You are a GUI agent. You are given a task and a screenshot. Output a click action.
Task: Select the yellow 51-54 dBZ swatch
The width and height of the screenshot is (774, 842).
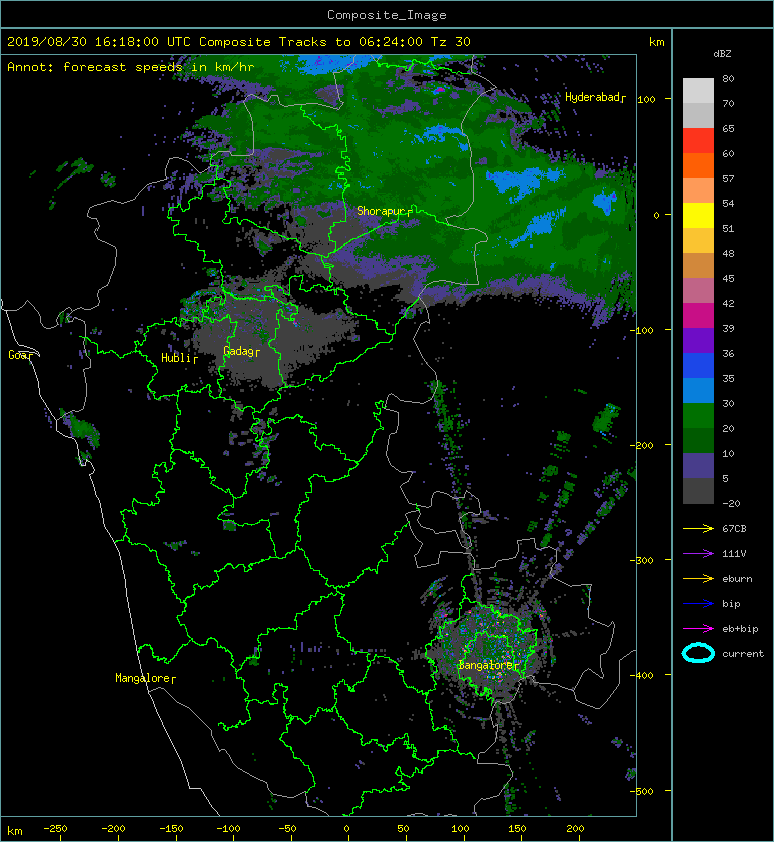698,216
